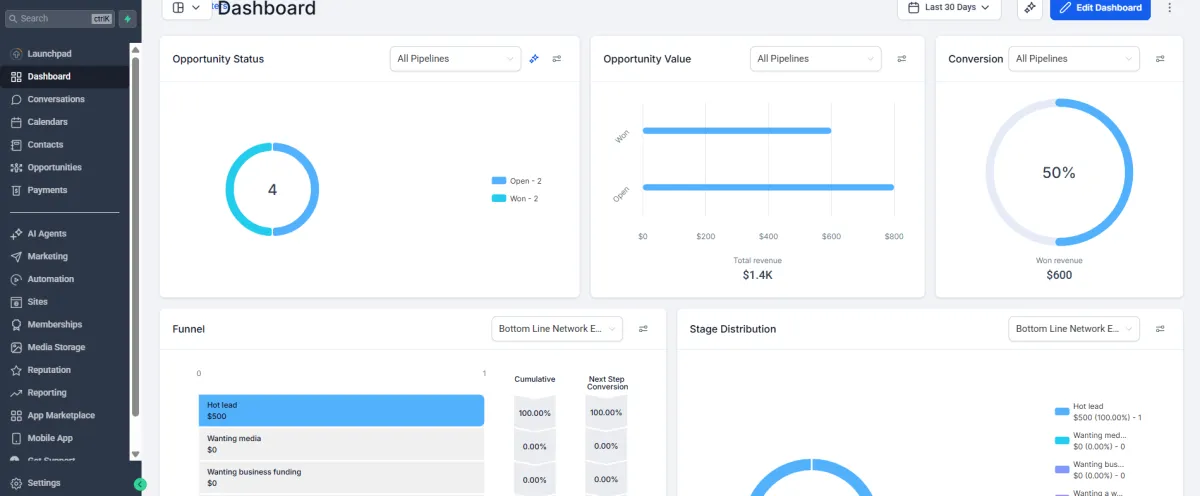The height and width of the screenshot is (496, 1200).
Task: Open the Automation icon in sidebar
Action: 16,279
